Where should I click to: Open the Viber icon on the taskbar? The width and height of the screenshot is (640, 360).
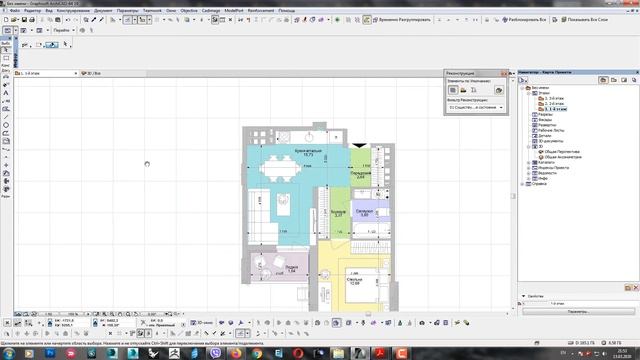tap(216, 353)
